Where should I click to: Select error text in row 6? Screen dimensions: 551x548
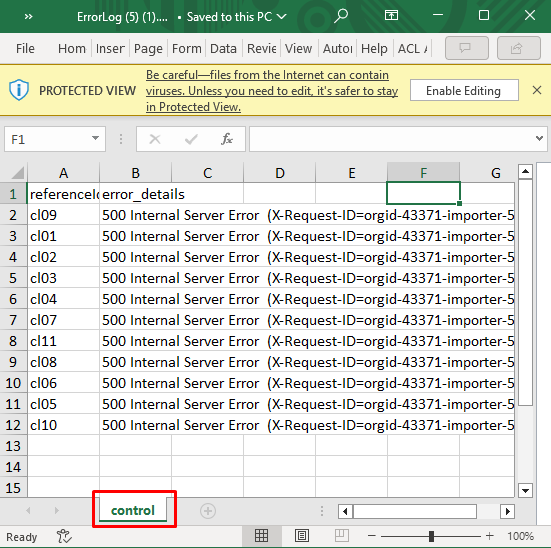pyautogui.click(x=307, y=299)
